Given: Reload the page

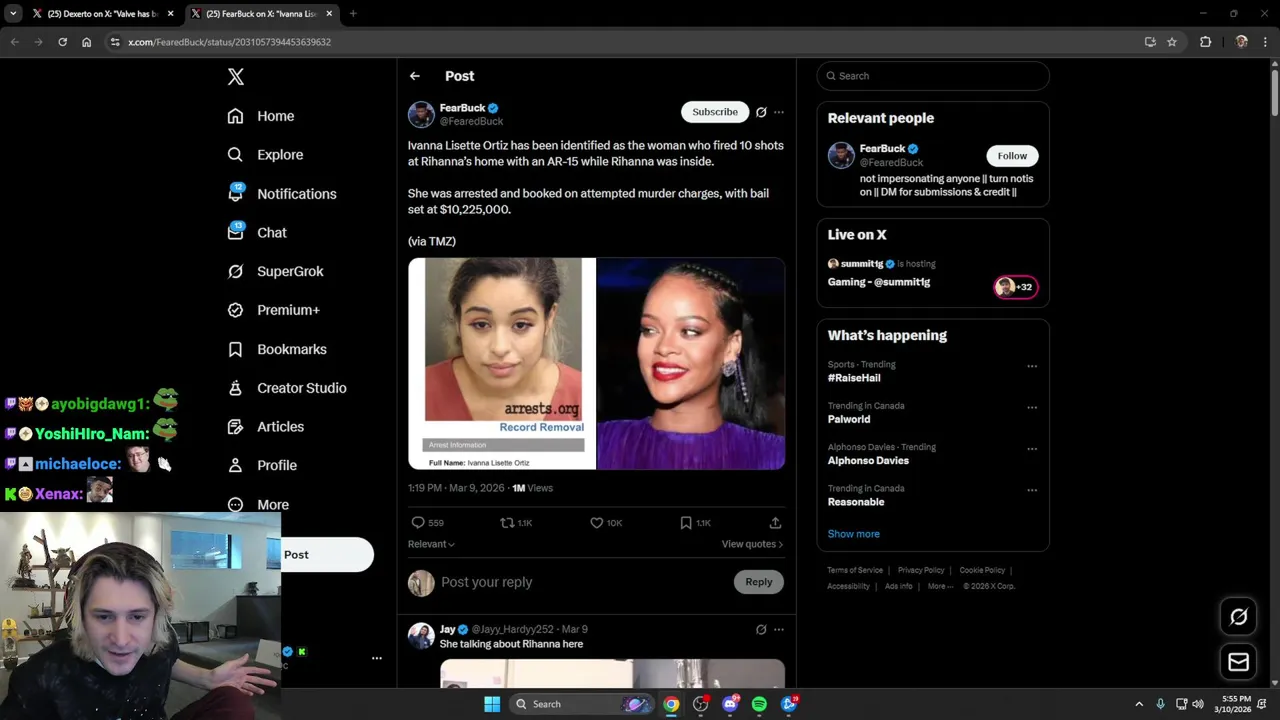Looking at the screenshot, I should coord(62,42).
